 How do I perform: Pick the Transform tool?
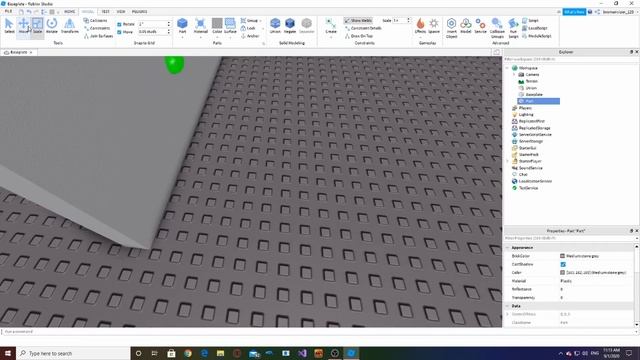[x=70, y=26]
